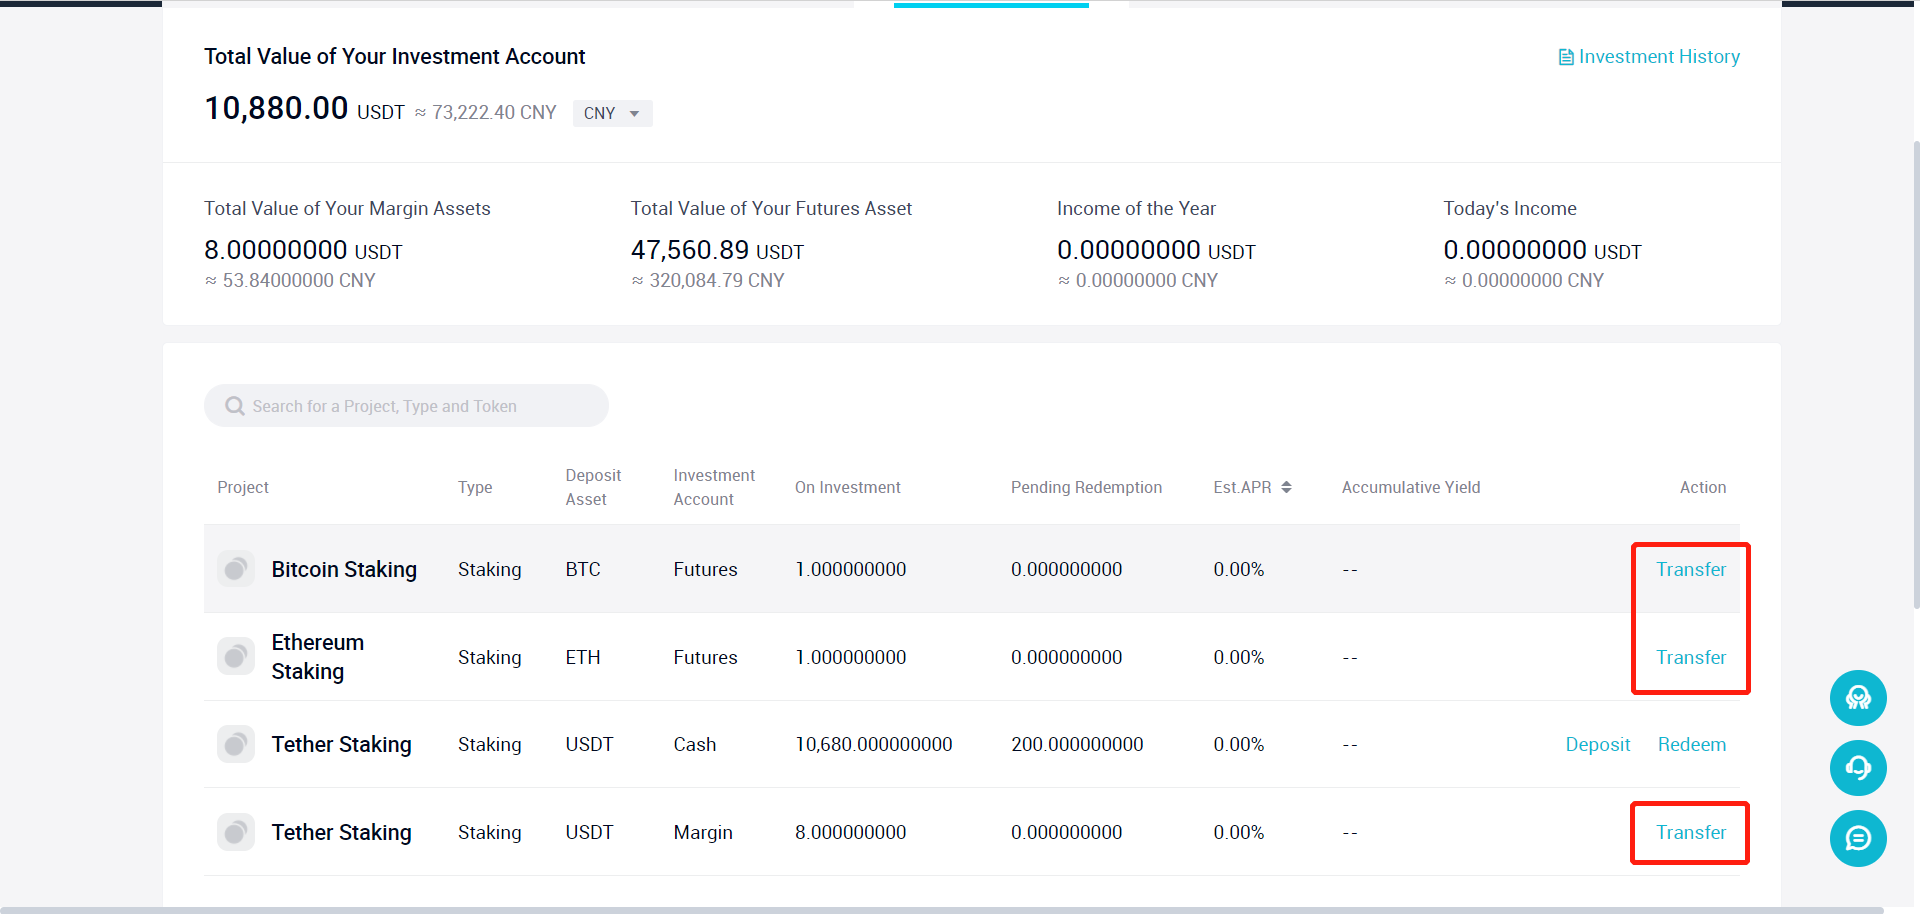
Task: Sort the table by Est.APR
Action: 1286,487
